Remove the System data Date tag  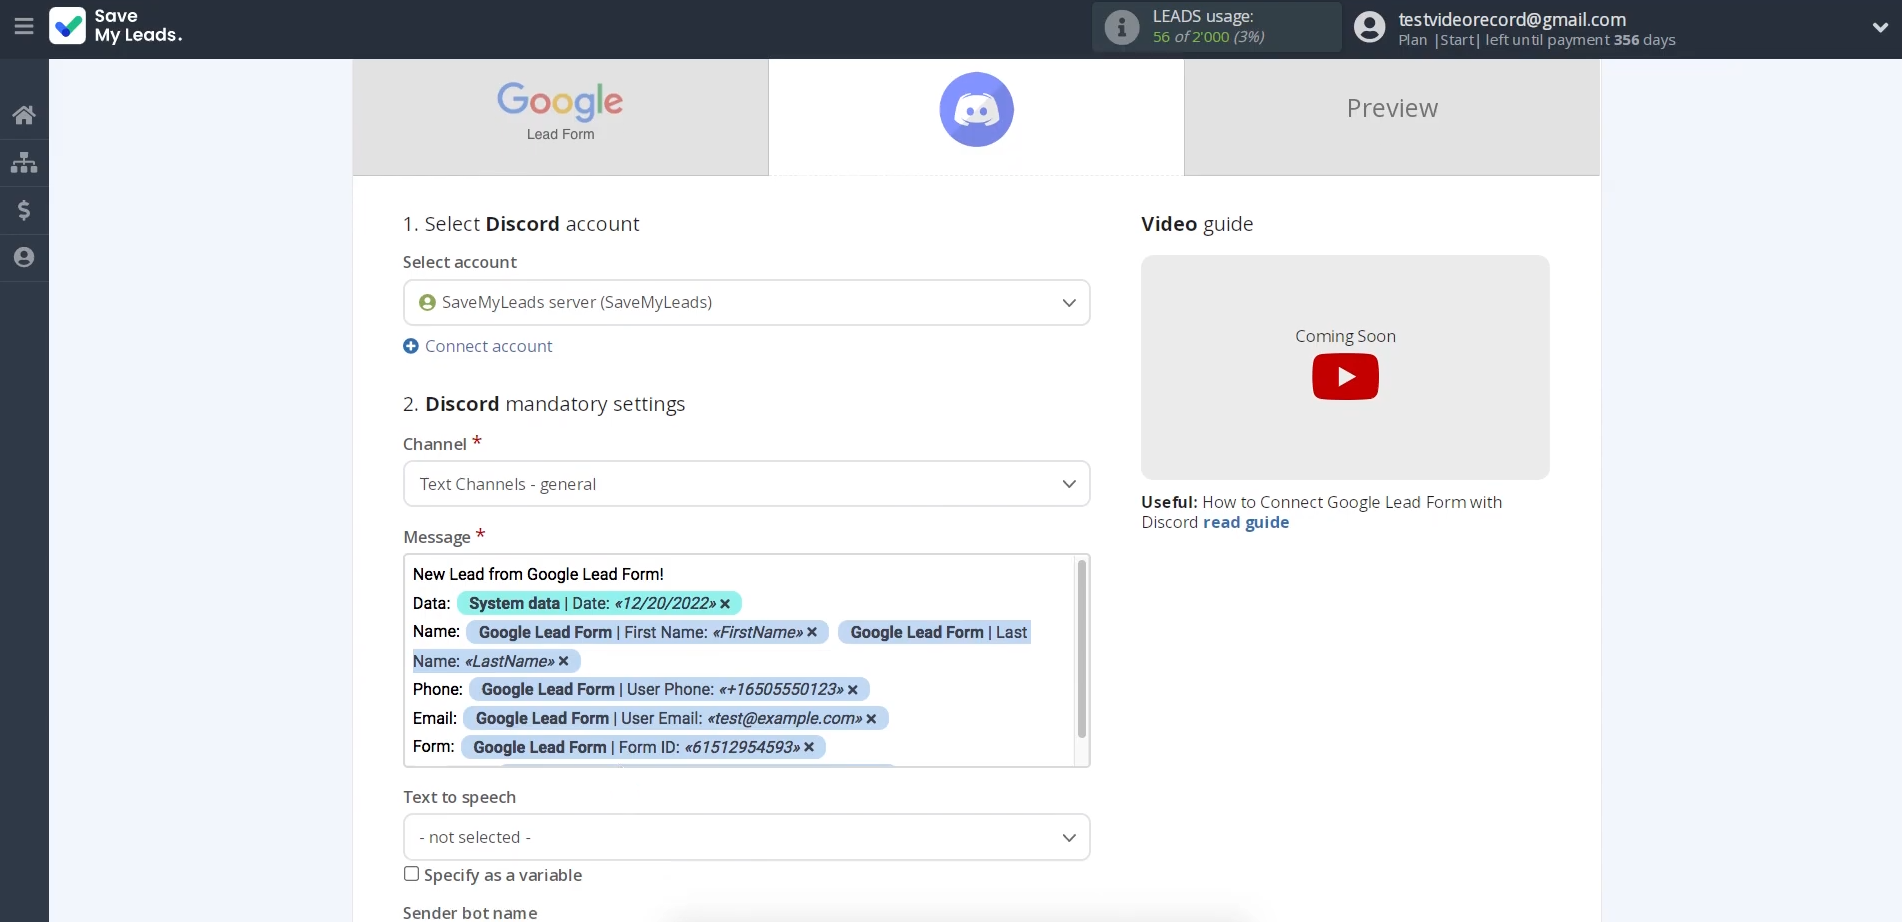(725, 604)
